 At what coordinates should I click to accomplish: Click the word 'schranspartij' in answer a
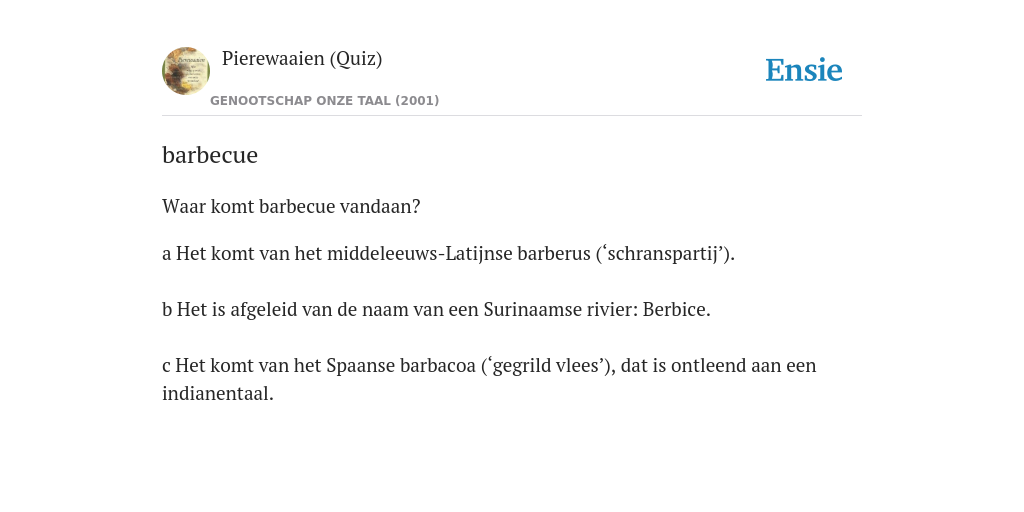[x=665, y=253]
